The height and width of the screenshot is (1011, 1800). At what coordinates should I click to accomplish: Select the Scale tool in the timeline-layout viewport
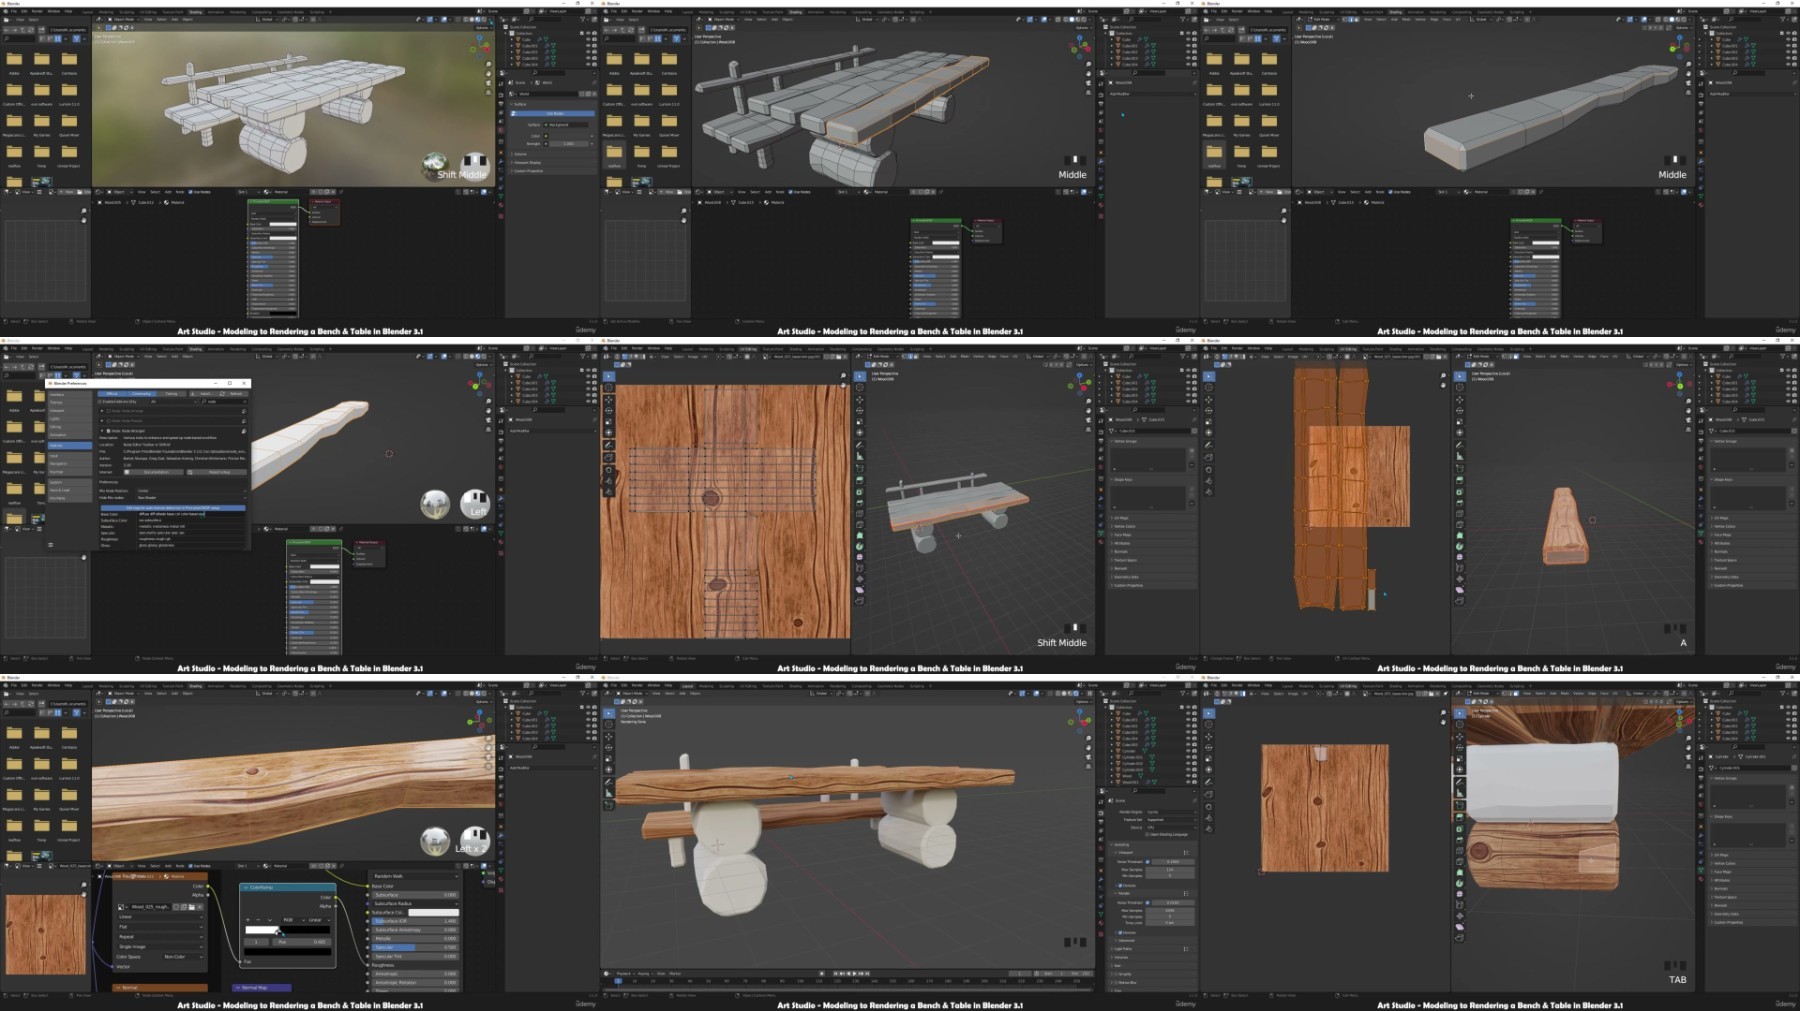[x=609, y=759]
